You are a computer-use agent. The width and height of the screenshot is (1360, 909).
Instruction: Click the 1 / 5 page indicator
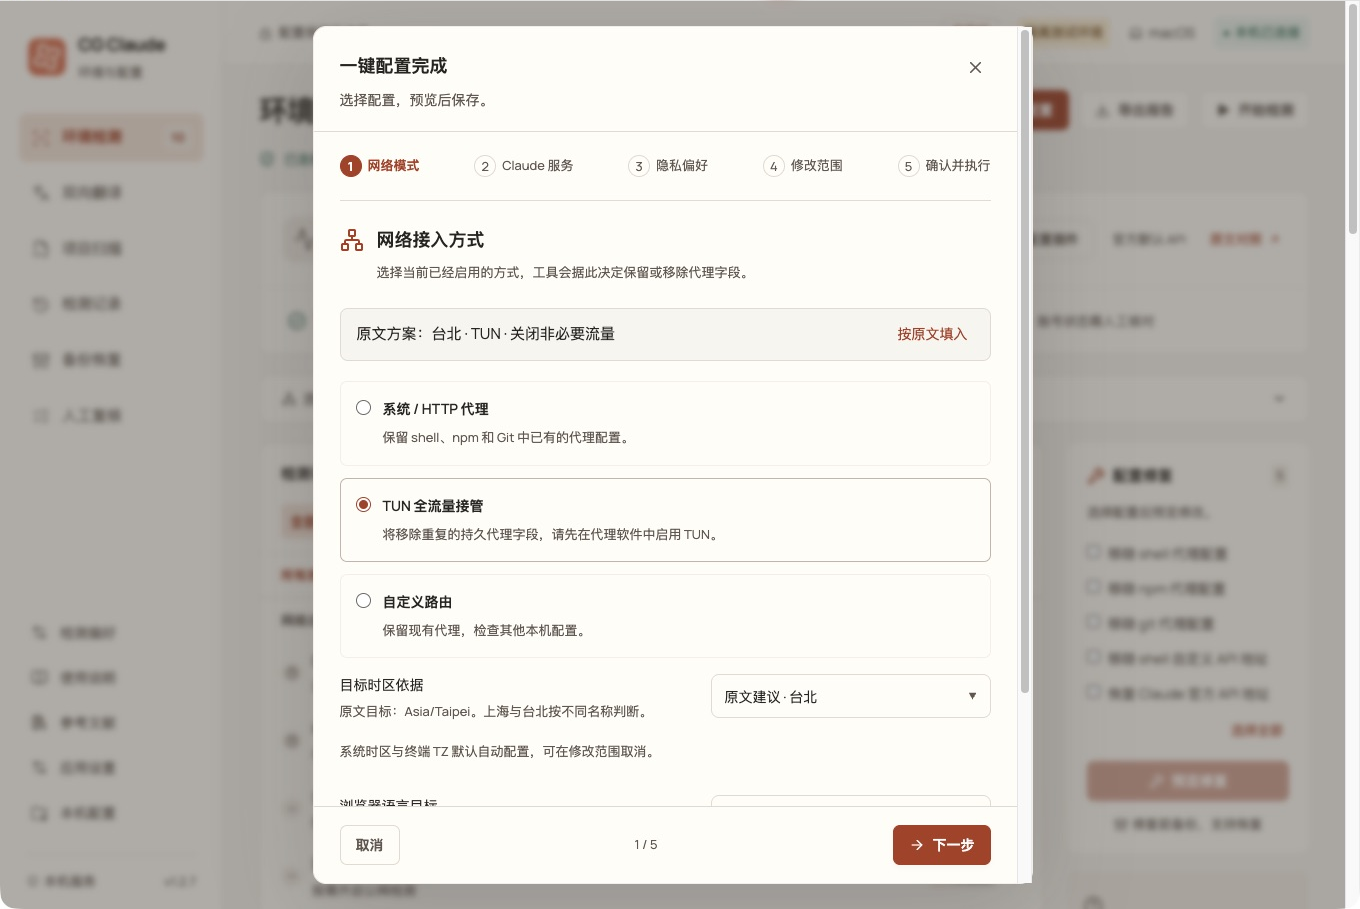click(x=646, y=845)
